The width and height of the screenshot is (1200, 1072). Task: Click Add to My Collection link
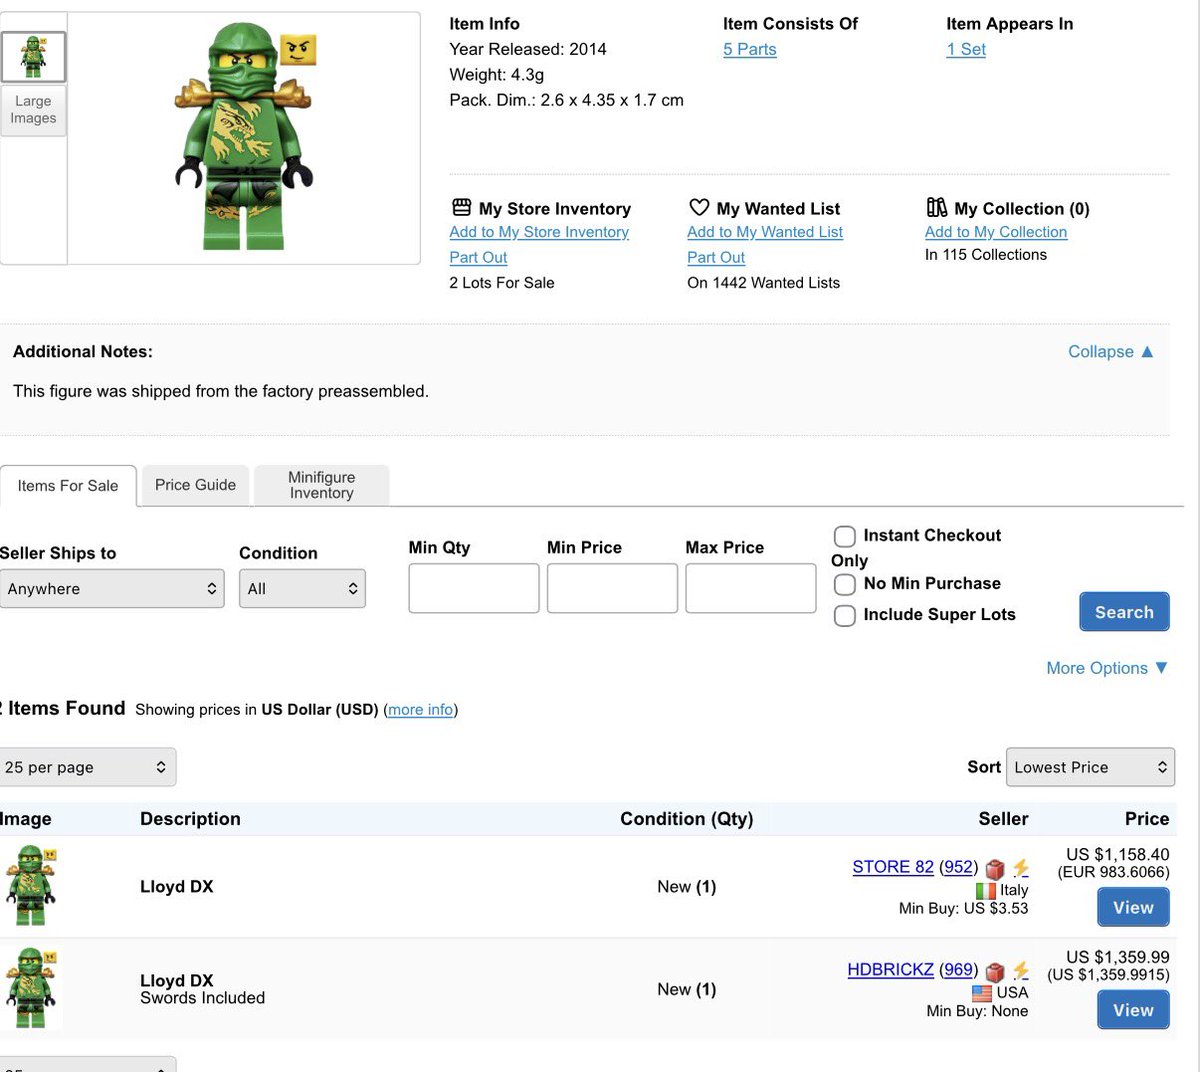[996, 232]
